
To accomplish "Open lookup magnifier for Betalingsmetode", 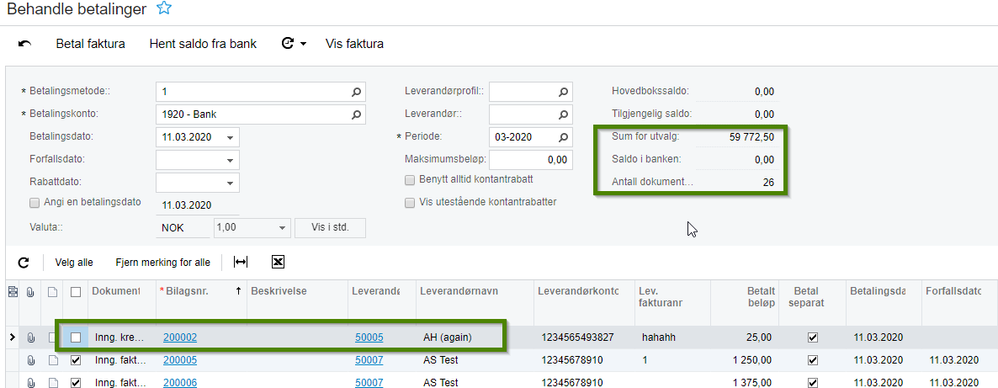I will click(357, 92).
